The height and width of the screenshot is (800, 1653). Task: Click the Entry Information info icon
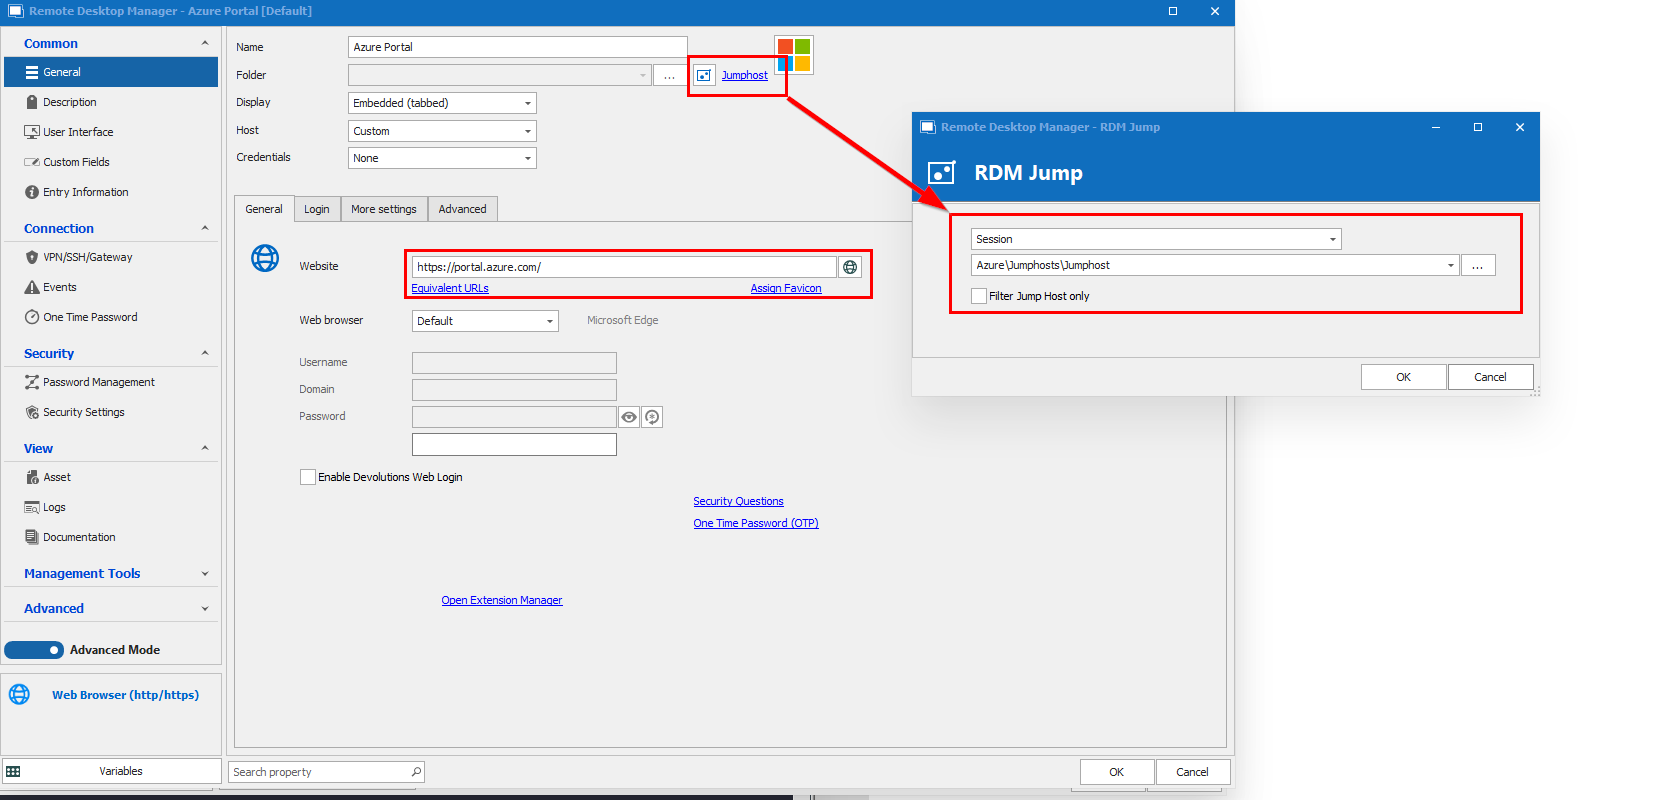click(x=32, y=192)
